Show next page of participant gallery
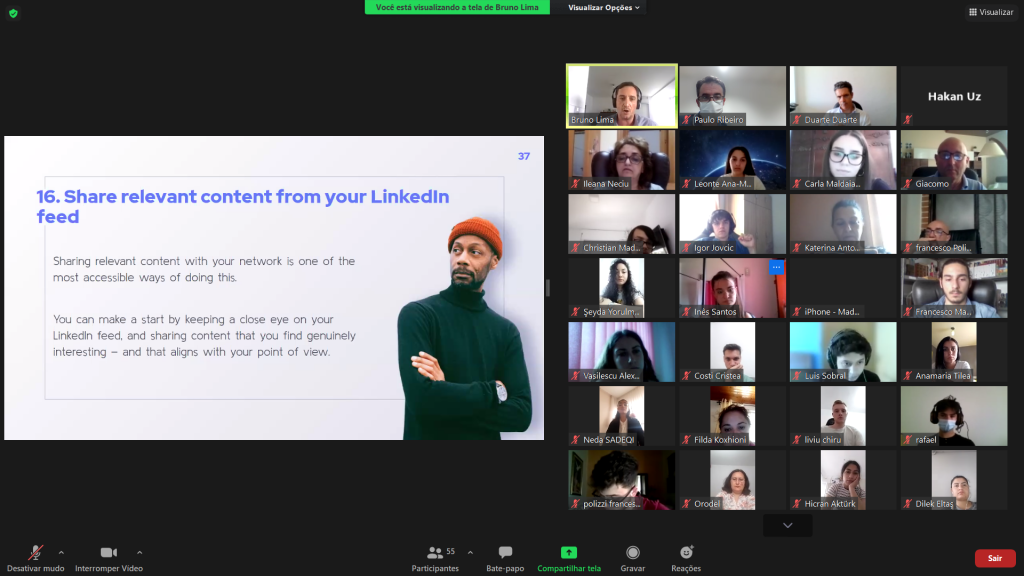This screenshot has width=1024, height=576. click(x=788, y=525)
